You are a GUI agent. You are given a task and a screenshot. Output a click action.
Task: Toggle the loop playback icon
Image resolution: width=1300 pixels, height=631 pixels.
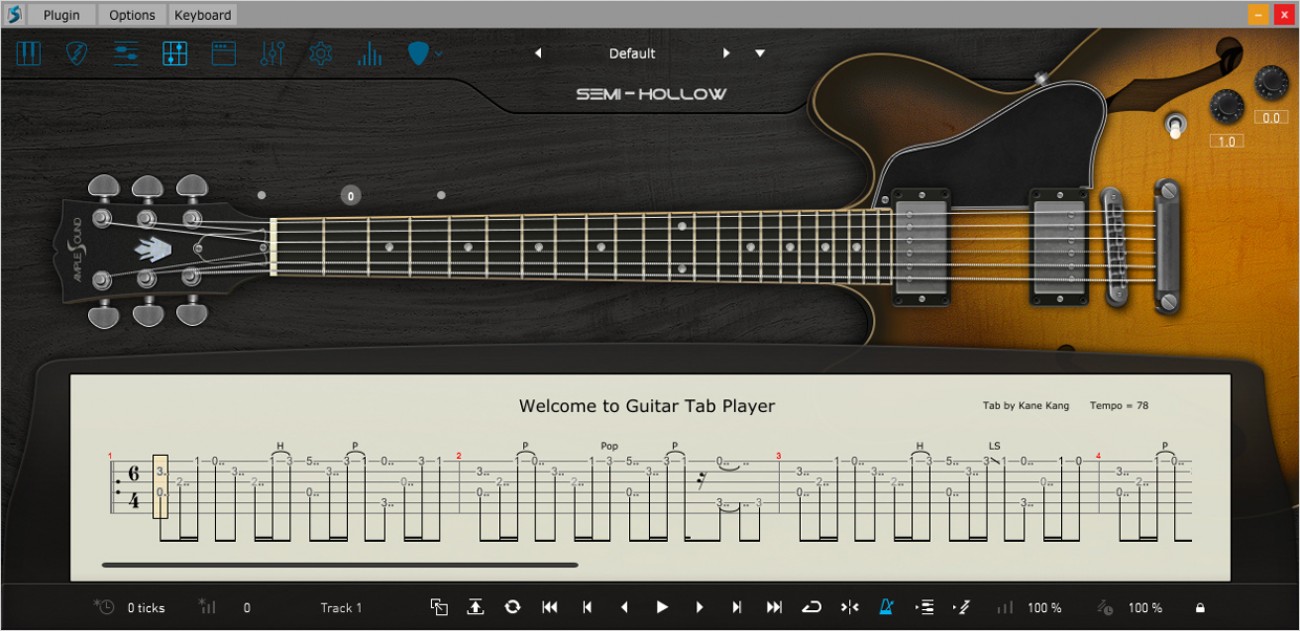pos(812,607)
